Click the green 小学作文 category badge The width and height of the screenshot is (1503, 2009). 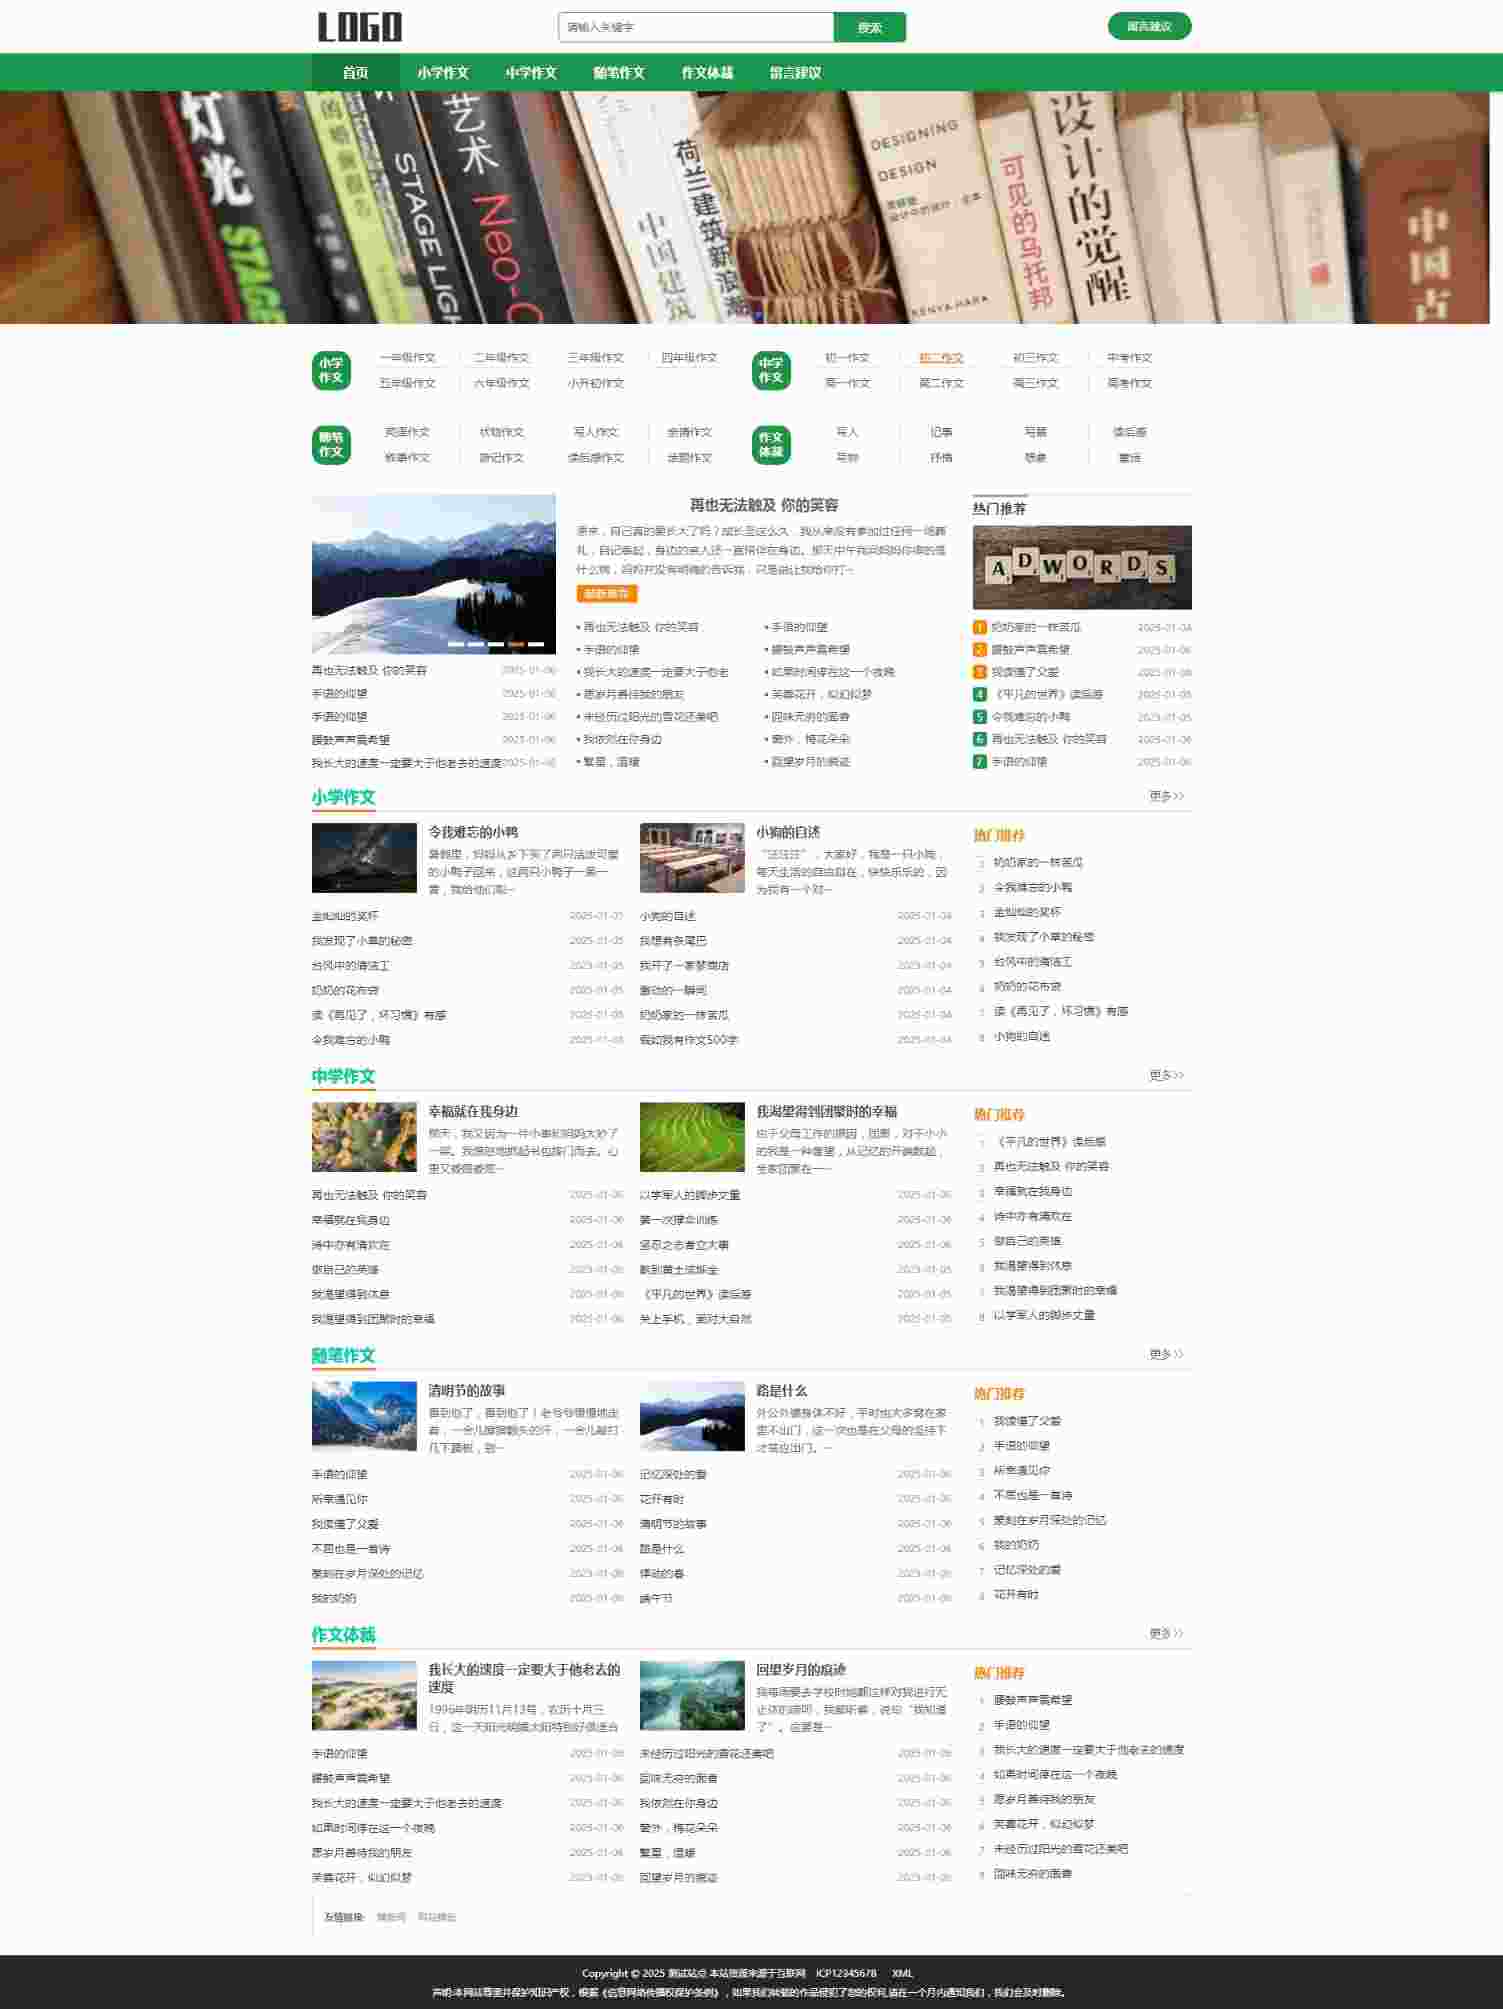coord(331,371)
